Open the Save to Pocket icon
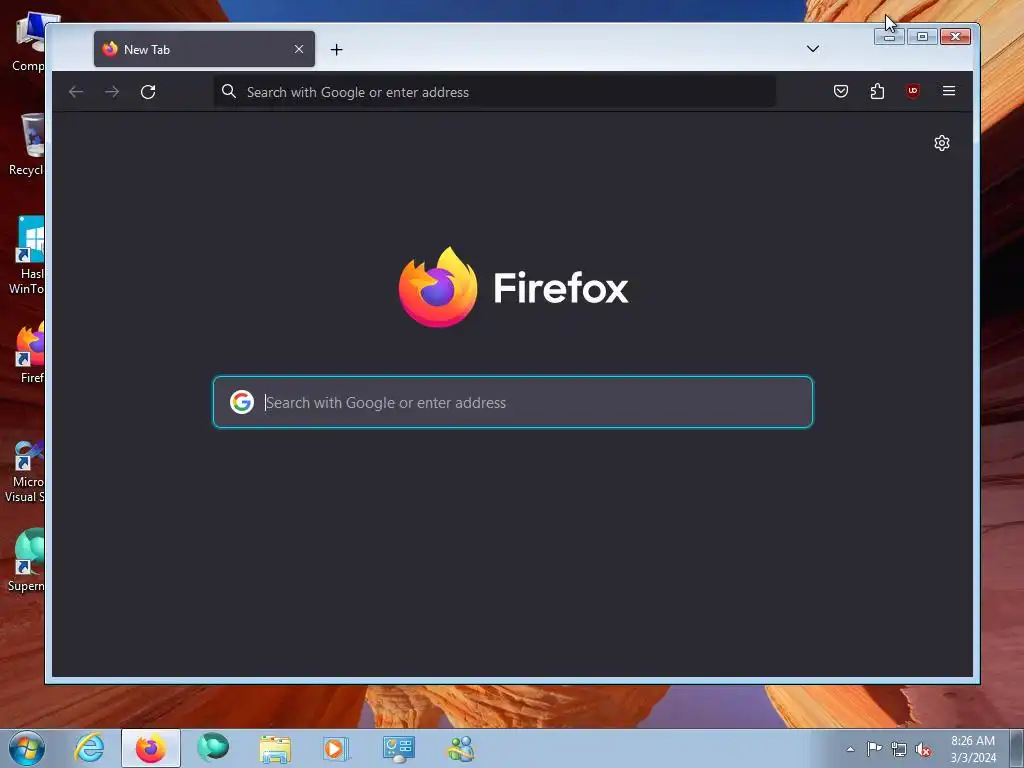This screenshot has height=768, width=1024. point(840,91)
